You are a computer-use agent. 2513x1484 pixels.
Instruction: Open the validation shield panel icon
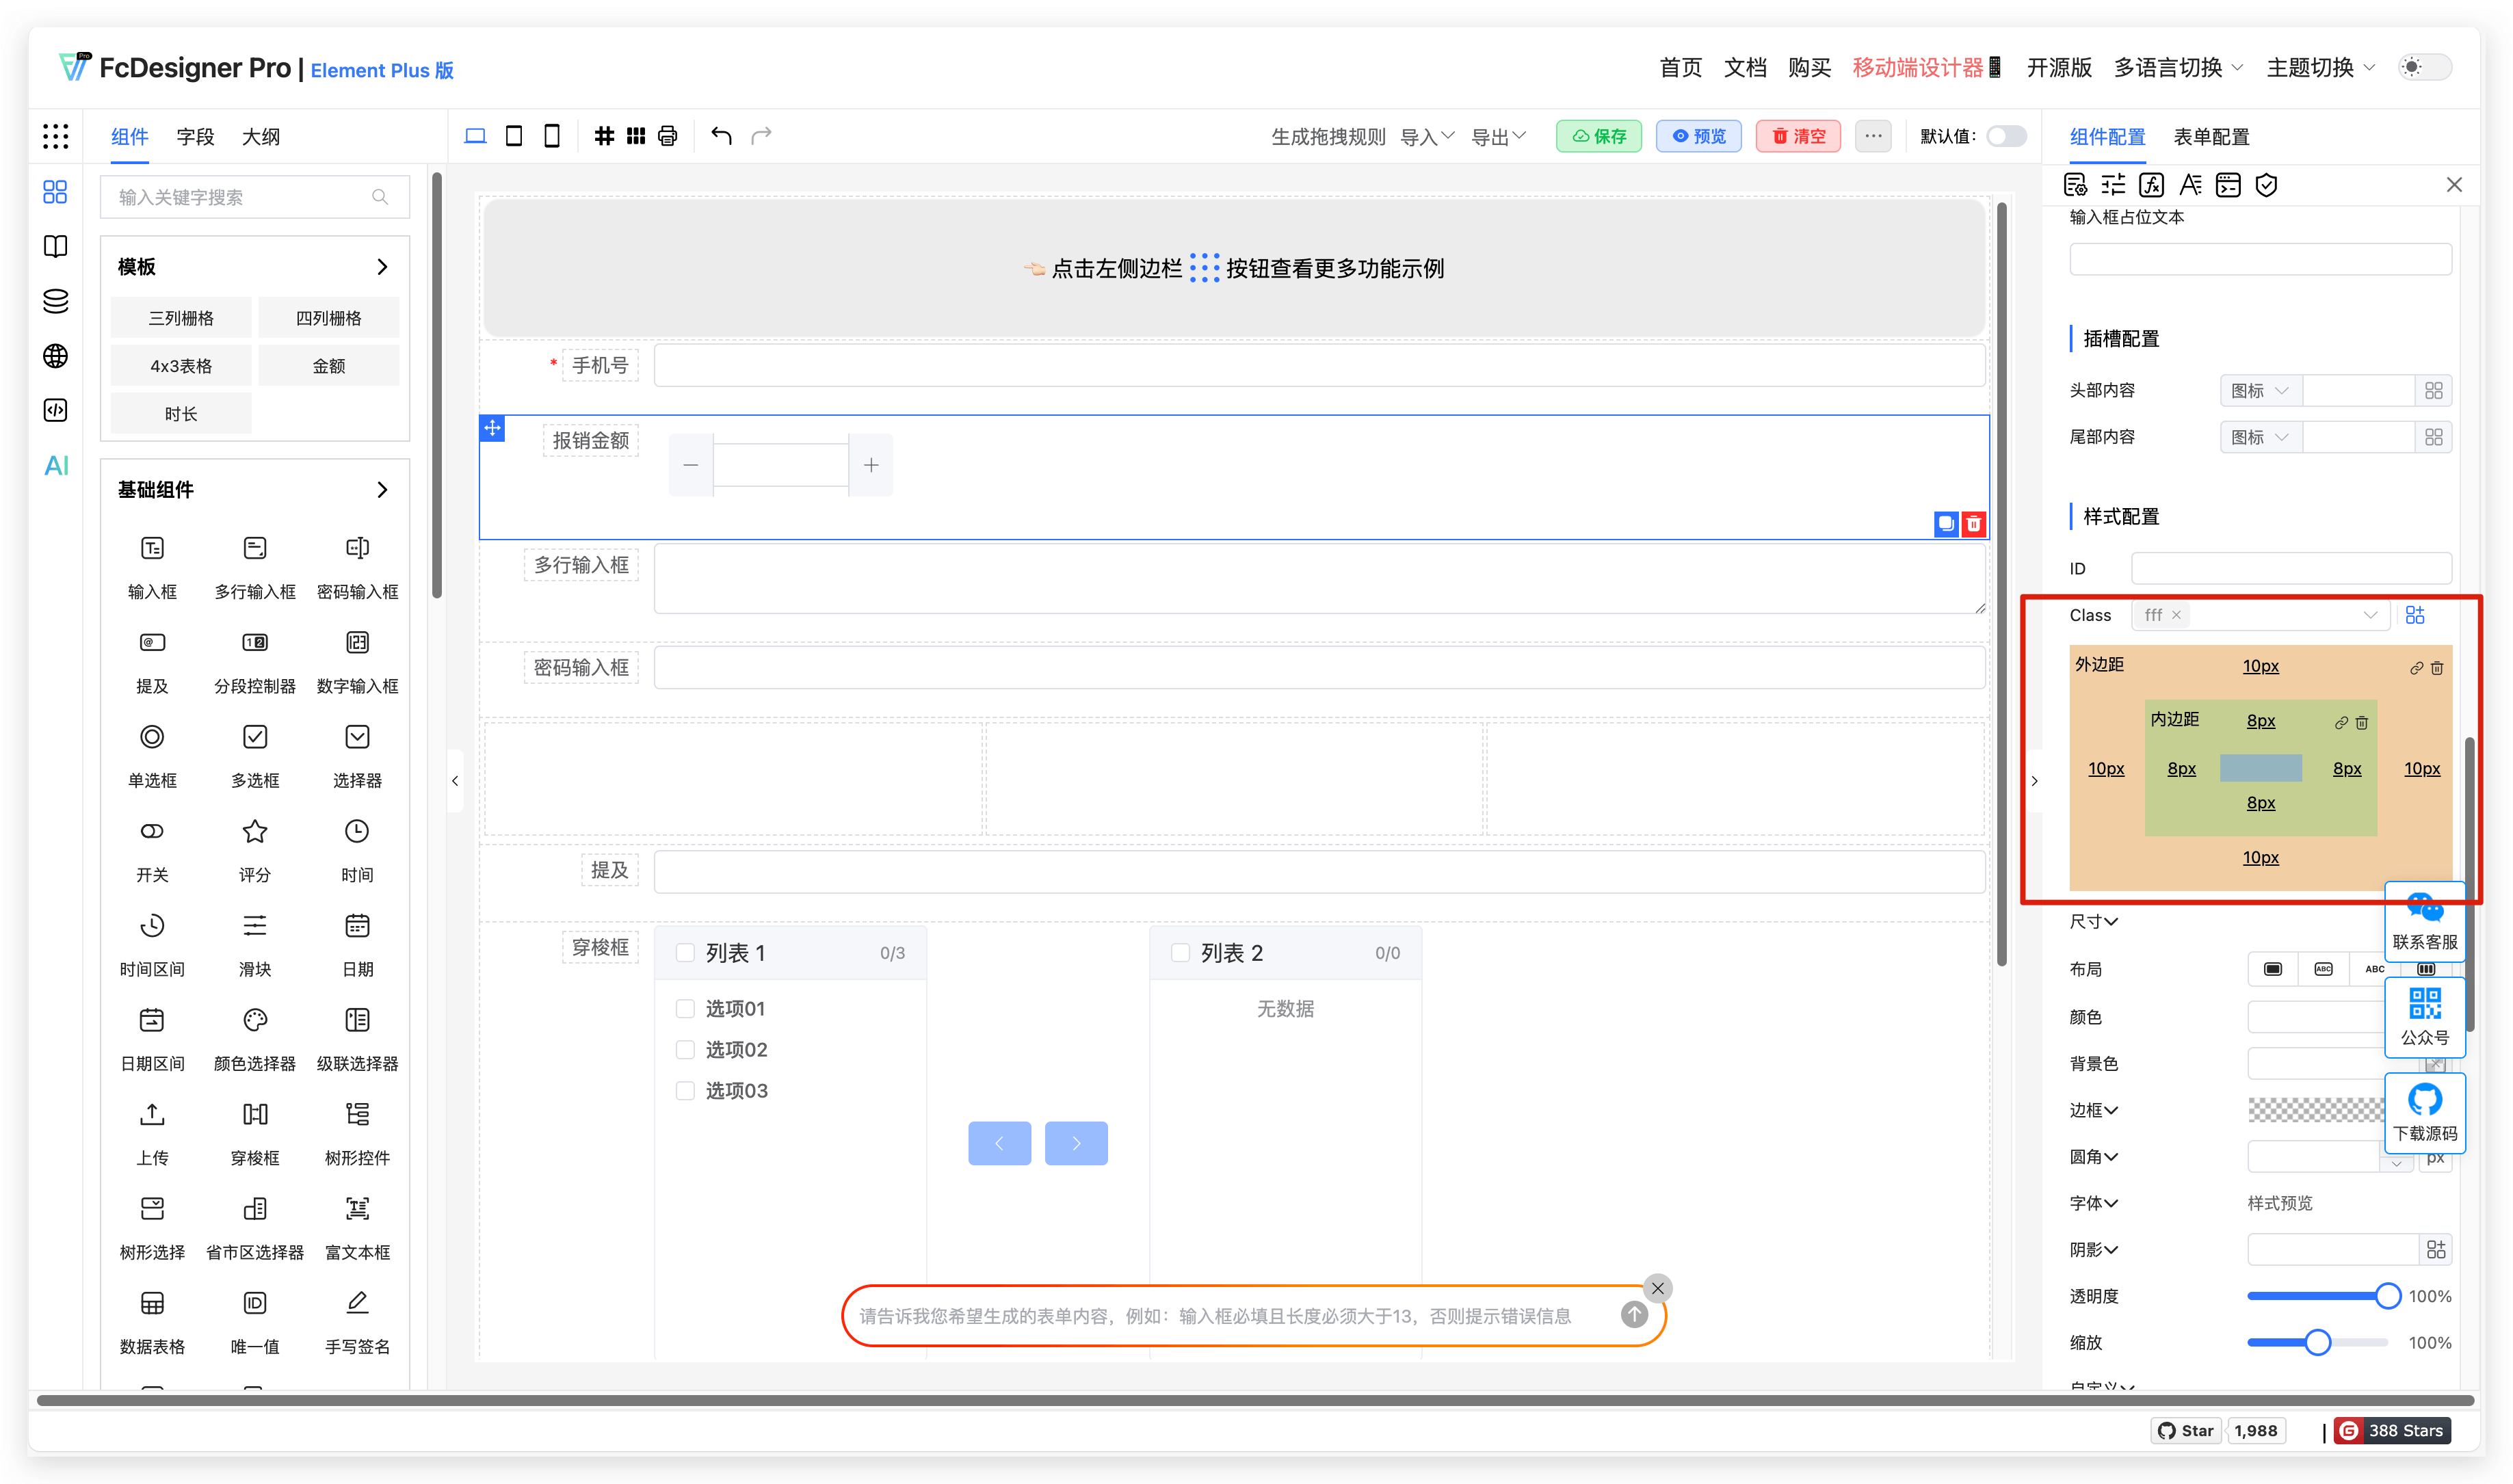click(2266, 184)
